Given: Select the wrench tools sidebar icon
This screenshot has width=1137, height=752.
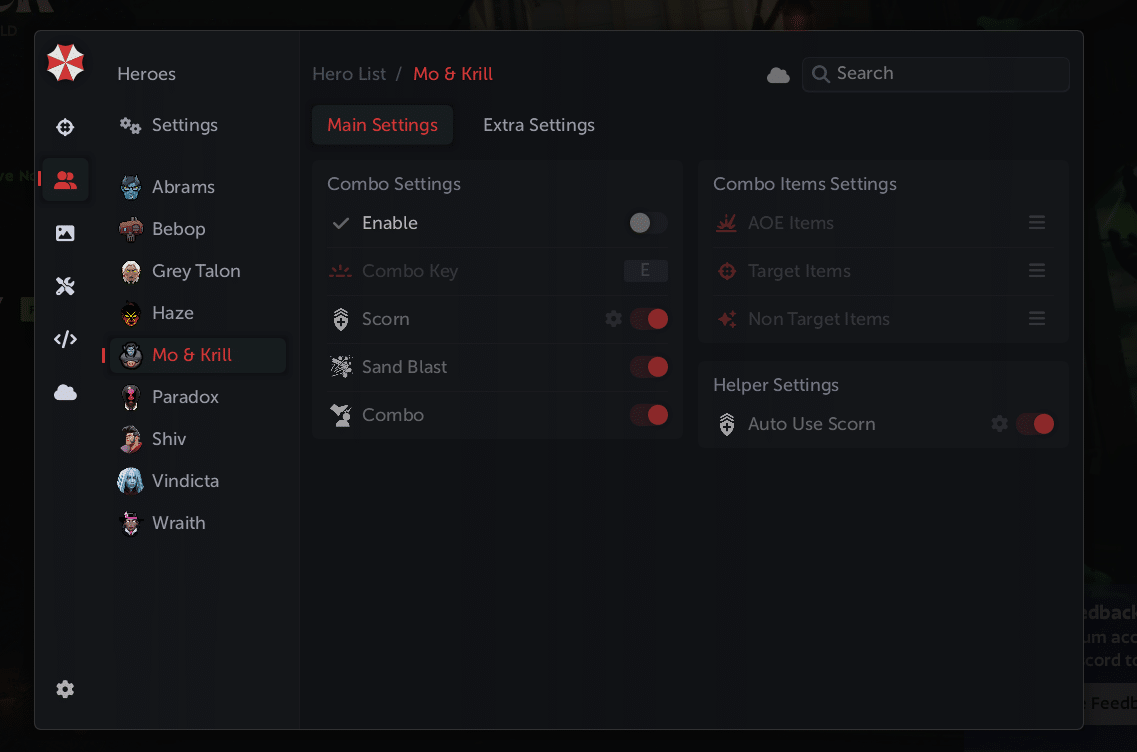Looking at the screenshot, I should point(65,287).
